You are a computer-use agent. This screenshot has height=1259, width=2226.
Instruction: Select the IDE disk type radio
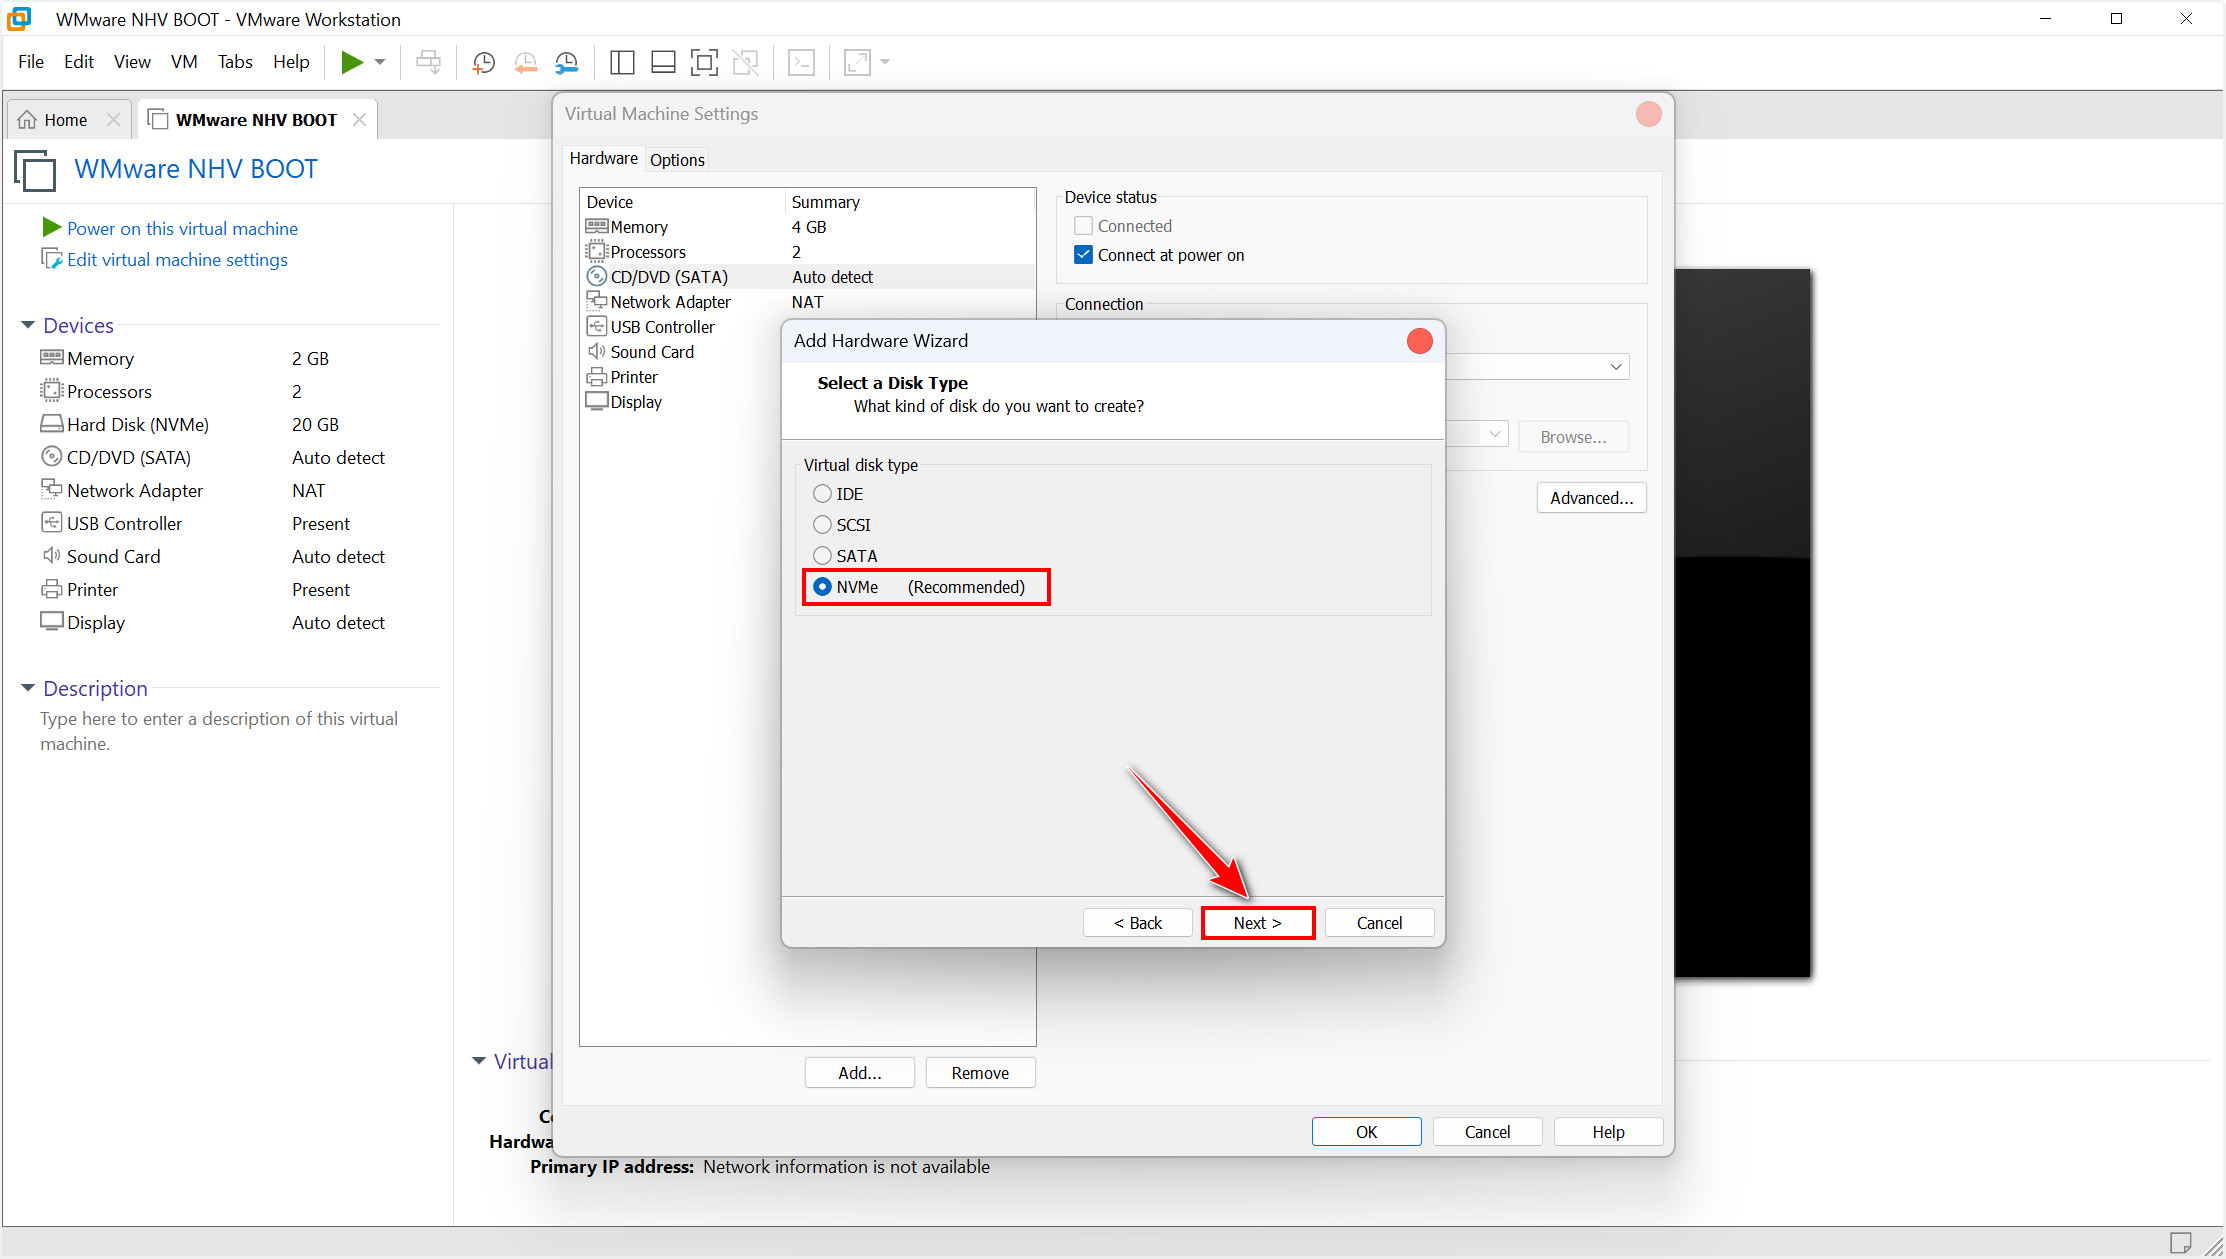click(822, 494)
